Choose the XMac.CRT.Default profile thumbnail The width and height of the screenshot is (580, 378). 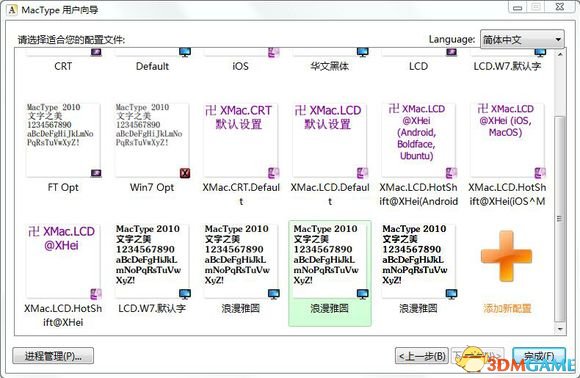[241, 141]
